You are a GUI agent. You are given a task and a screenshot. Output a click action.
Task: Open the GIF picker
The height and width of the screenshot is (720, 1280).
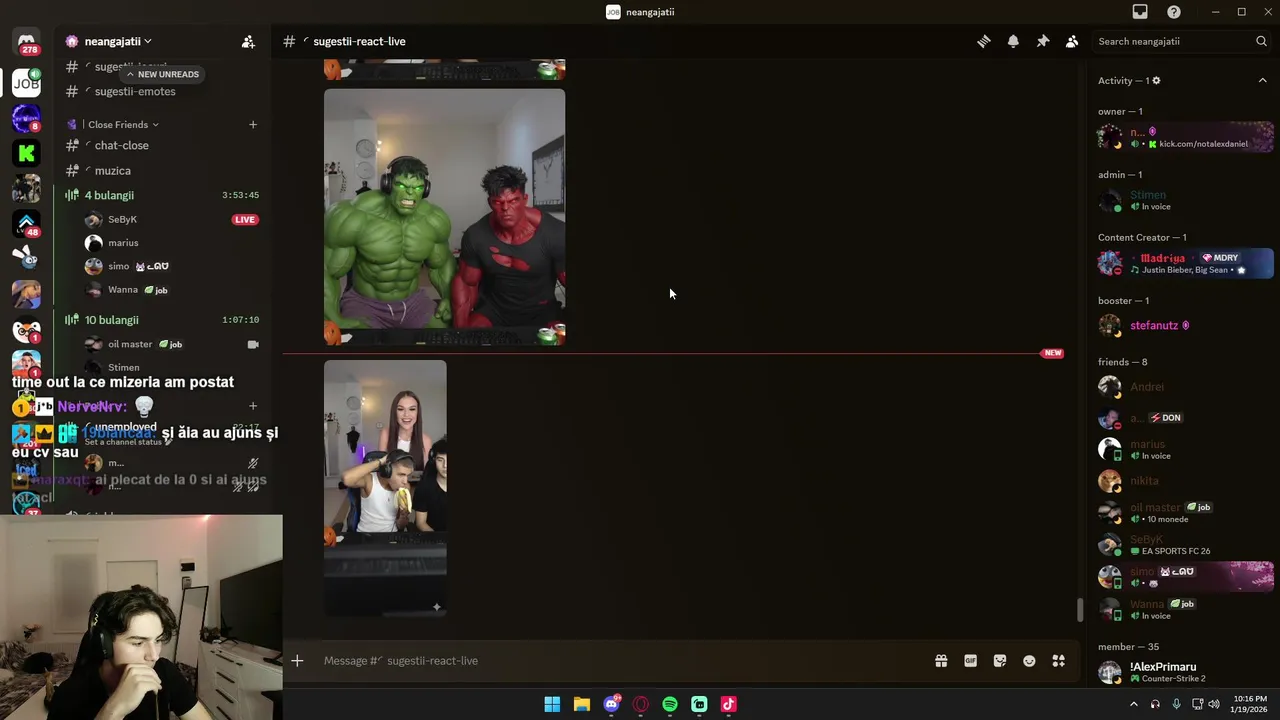click(970, 661)
